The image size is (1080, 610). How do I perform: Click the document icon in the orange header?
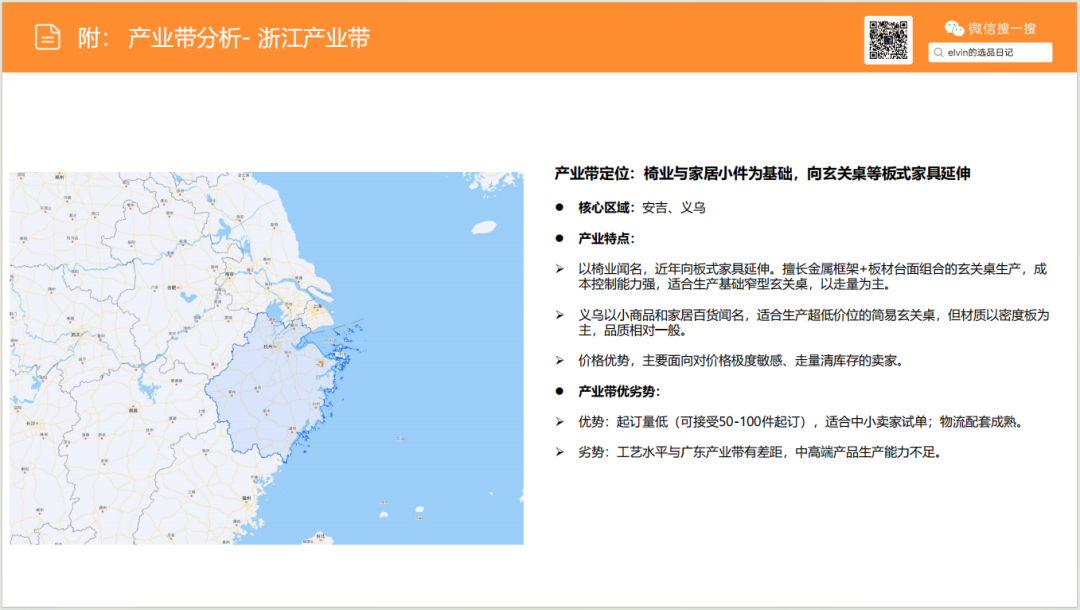click(x=47, y=36)
